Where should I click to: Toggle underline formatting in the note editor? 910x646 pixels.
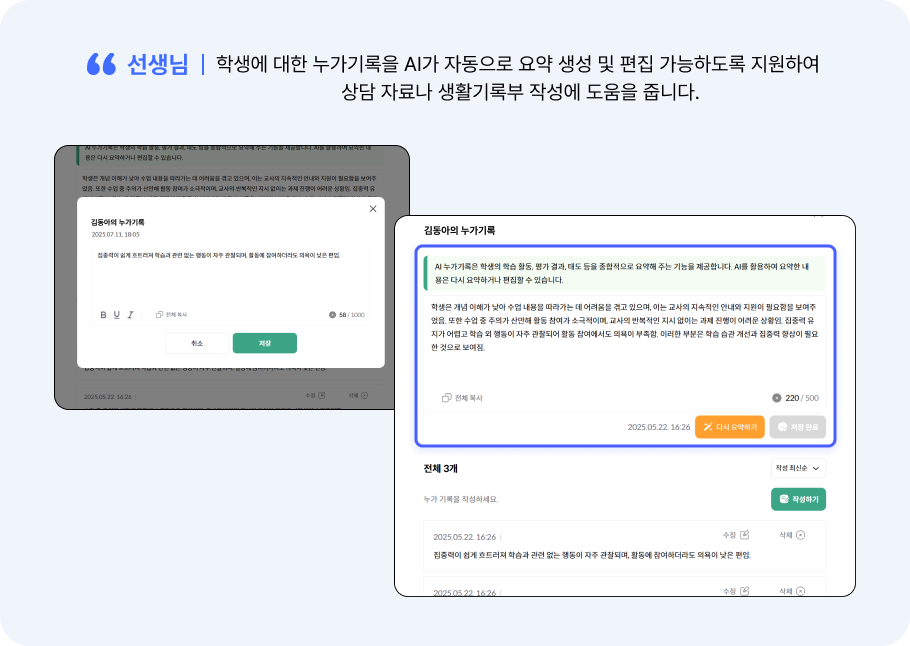[x=115, y=314]
